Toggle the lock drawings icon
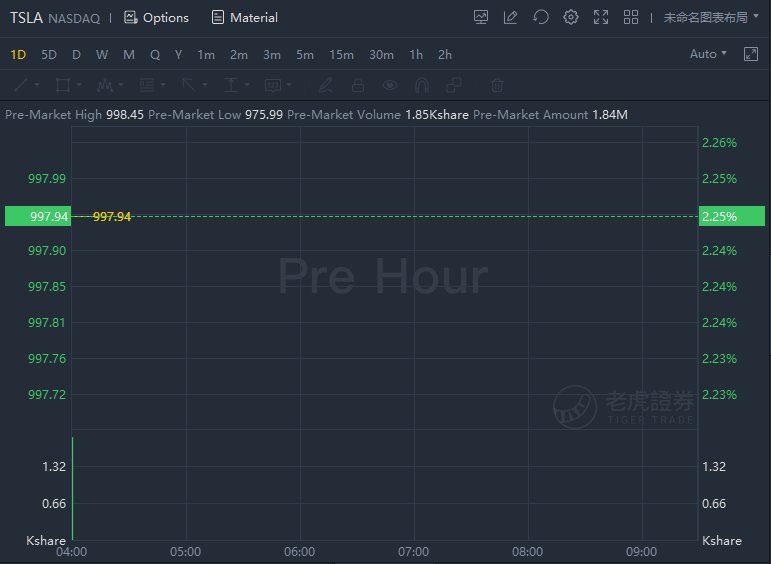 pos(358,85)
